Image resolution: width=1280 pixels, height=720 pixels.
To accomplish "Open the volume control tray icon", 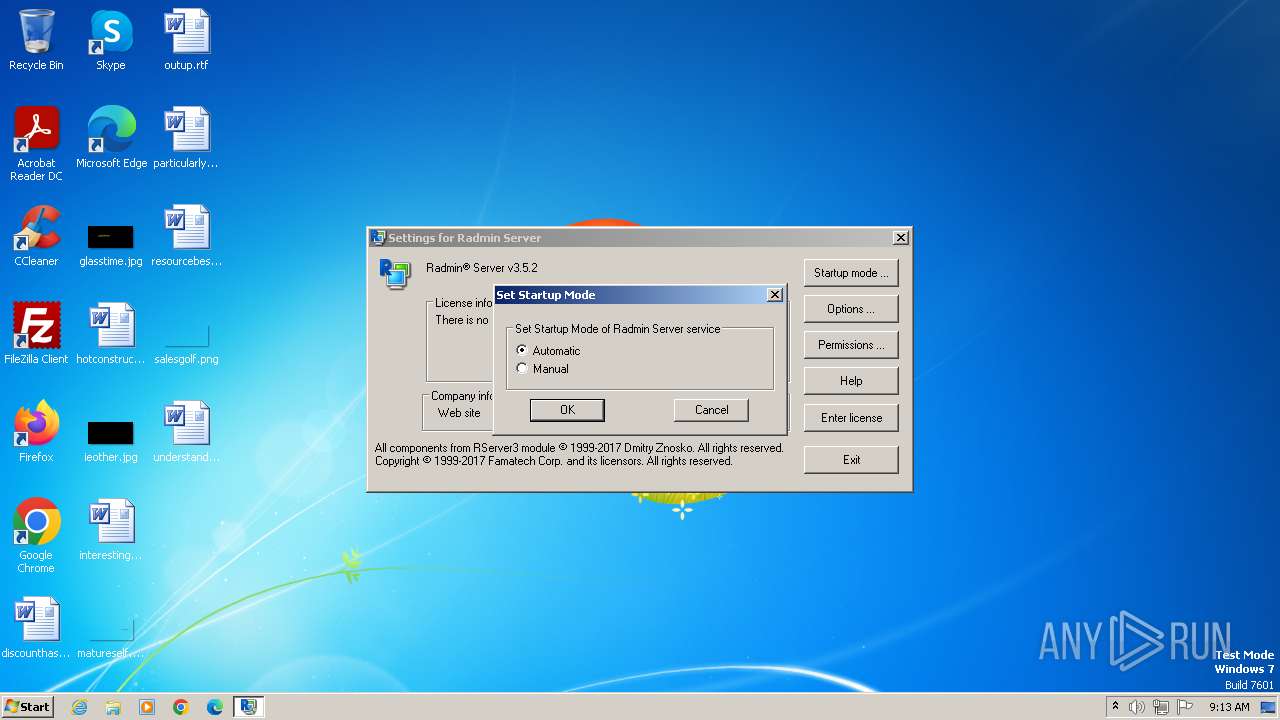I will point(1137,707).
